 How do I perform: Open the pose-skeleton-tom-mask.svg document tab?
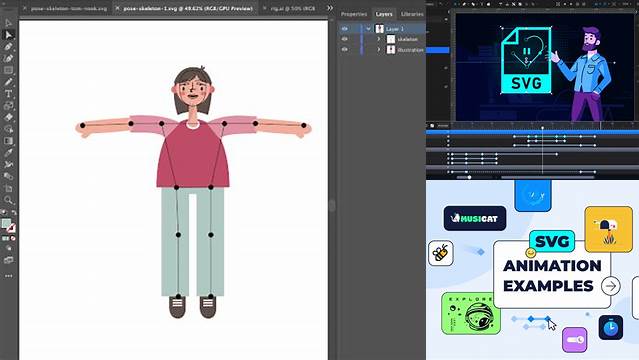point(69,8)
